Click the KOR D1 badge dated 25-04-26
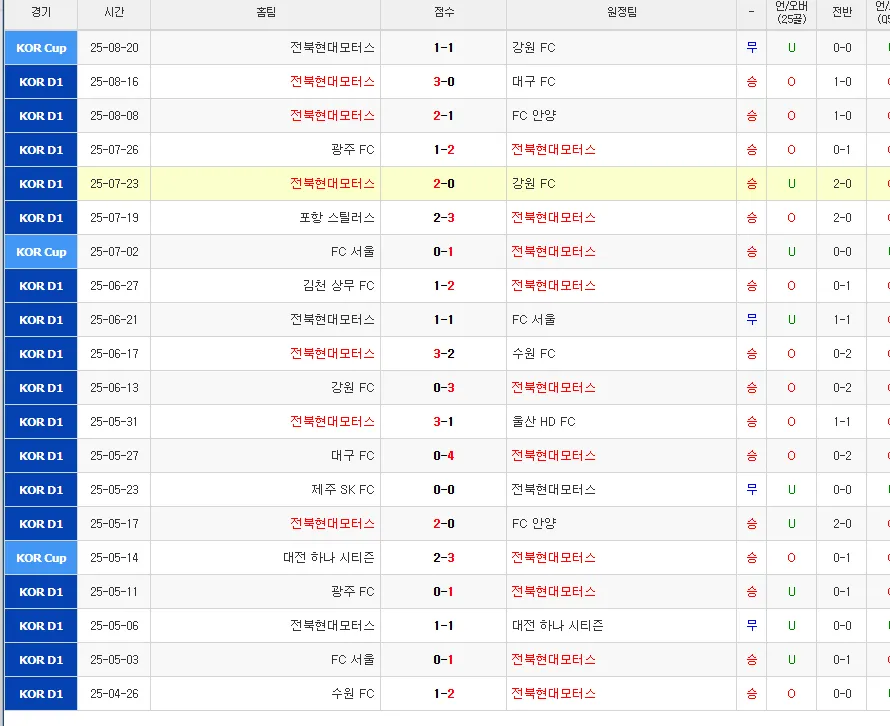The width and height of the screenshot is (890, 726). [41, 694]
